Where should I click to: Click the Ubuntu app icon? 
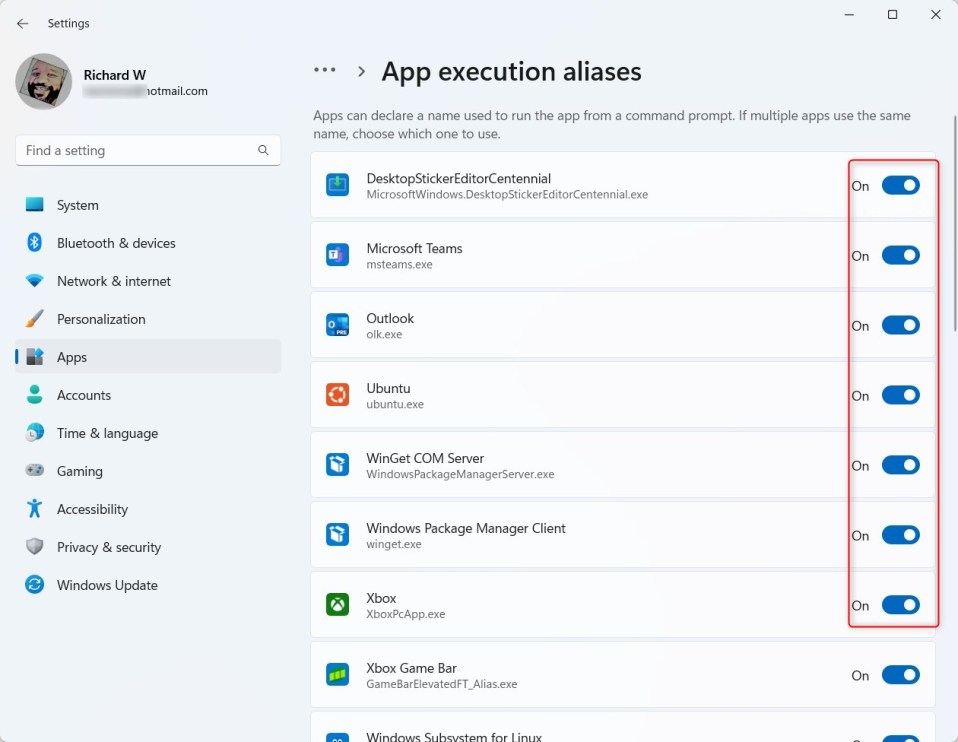(x=337, y=395)
